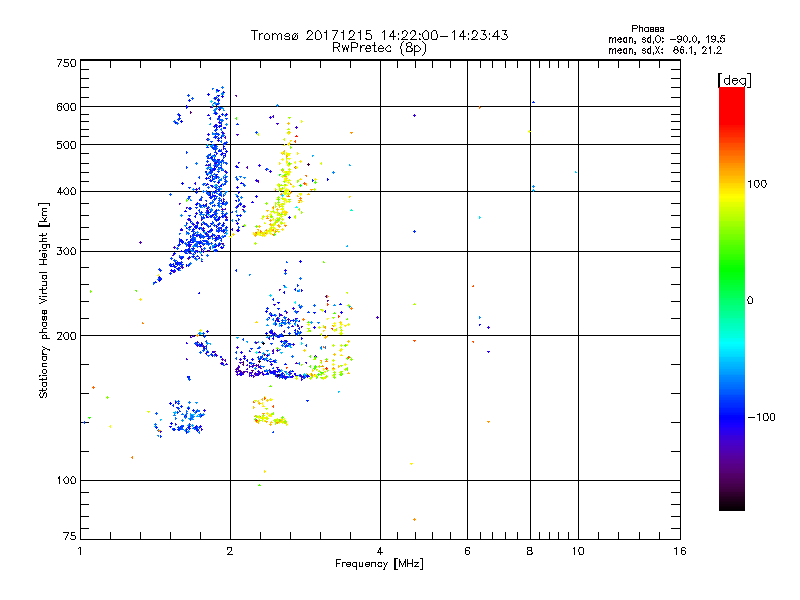Click the x-axis tick label '2'

pyautogui.click(x=230, y=551)
